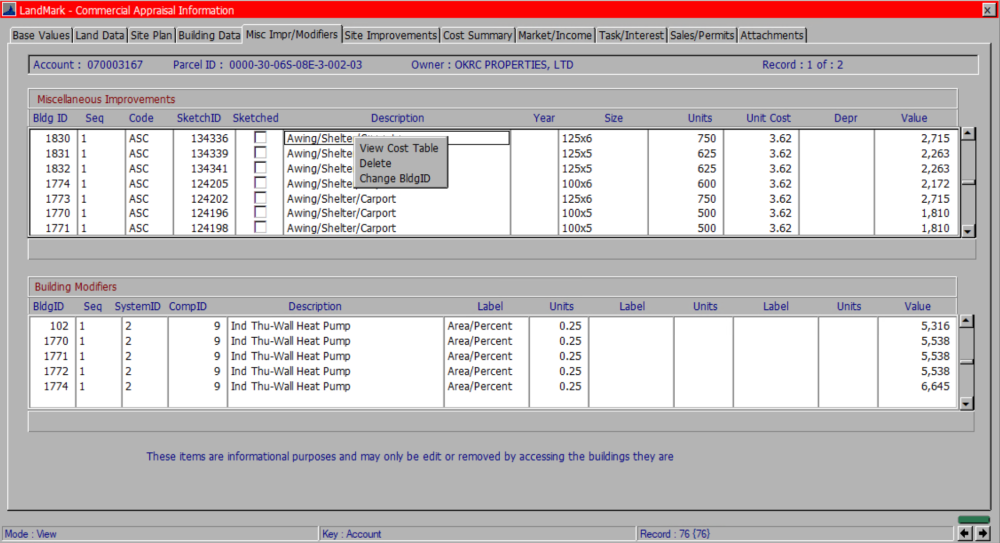Image resolution: width=1000 pixels, height=543 pixels.
Task: Click Building Modifiers value 6,645
Action: 918,387
